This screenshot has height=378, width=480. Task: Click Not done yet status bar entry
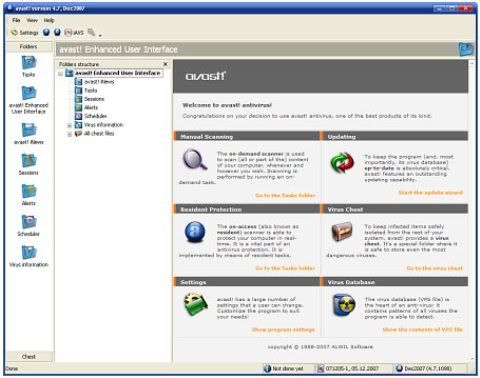(284, 368)
